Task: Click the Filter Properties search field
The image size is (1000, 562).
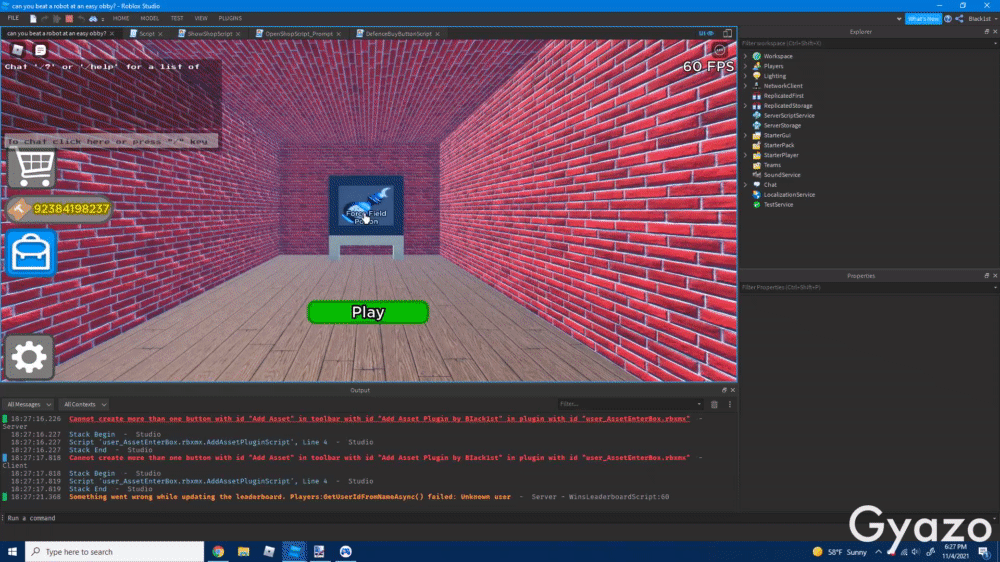Action: [868, 287]
